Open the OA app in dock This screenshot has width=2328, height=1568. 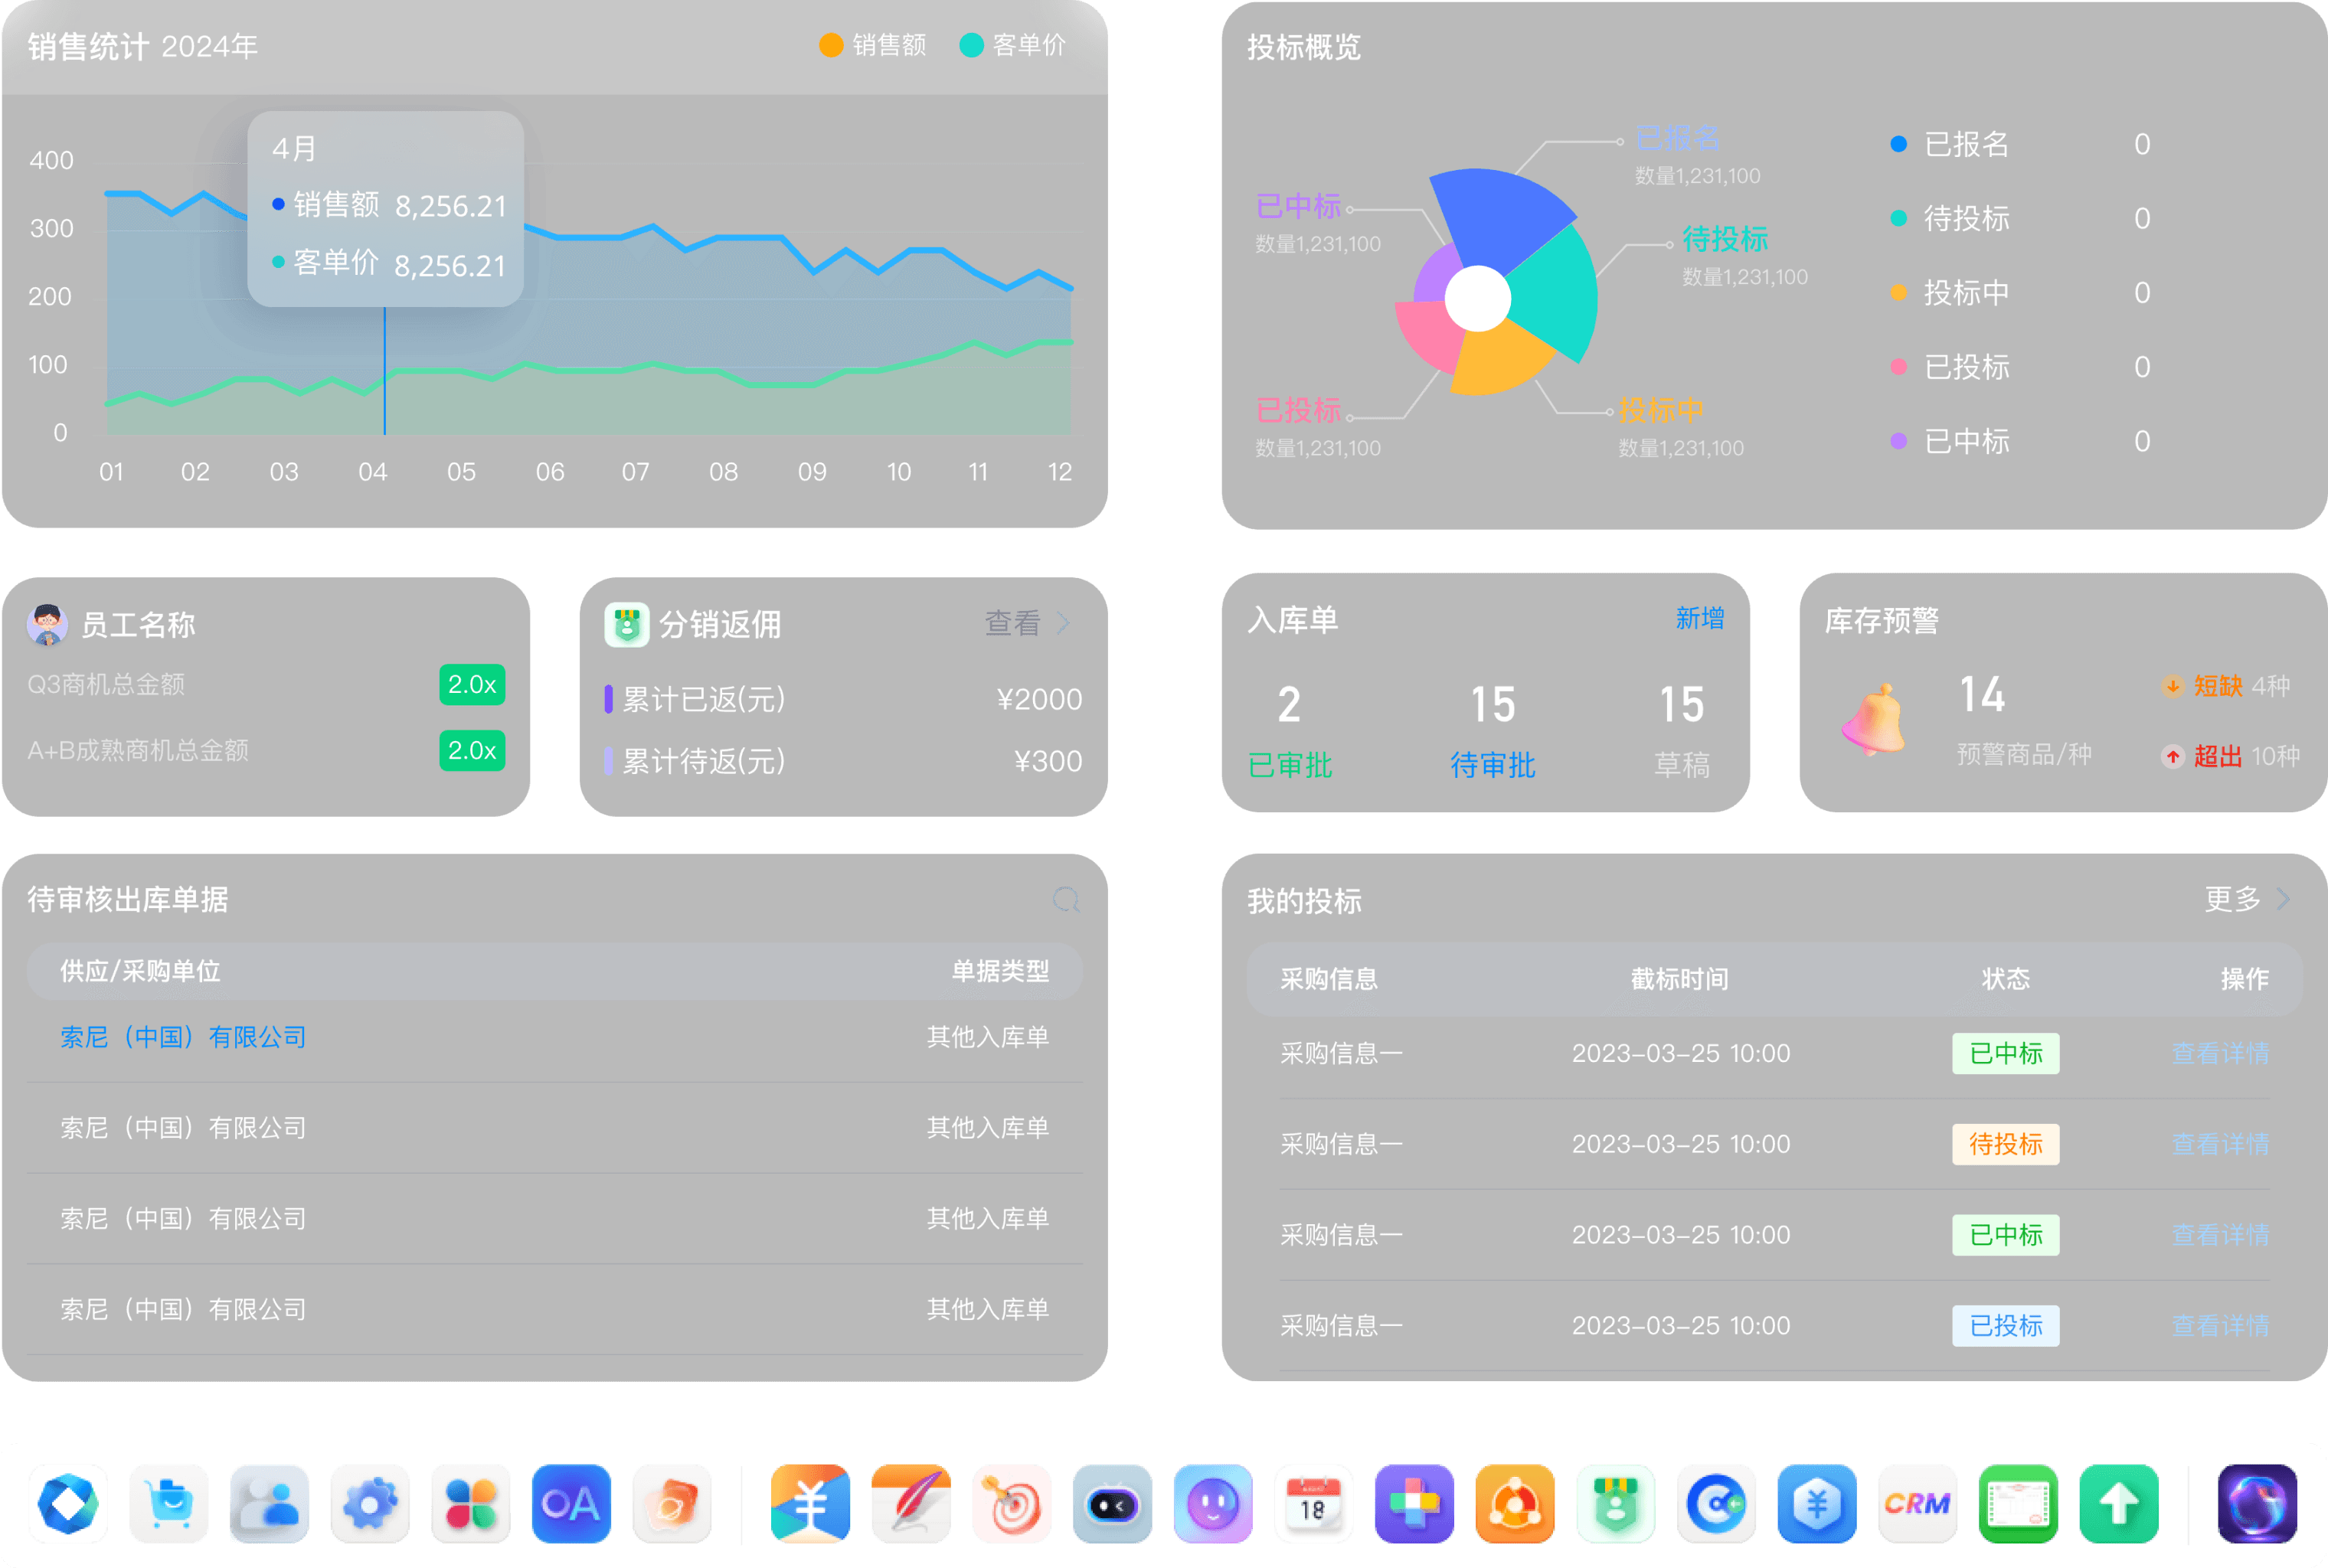click(x=571, y=1503)
